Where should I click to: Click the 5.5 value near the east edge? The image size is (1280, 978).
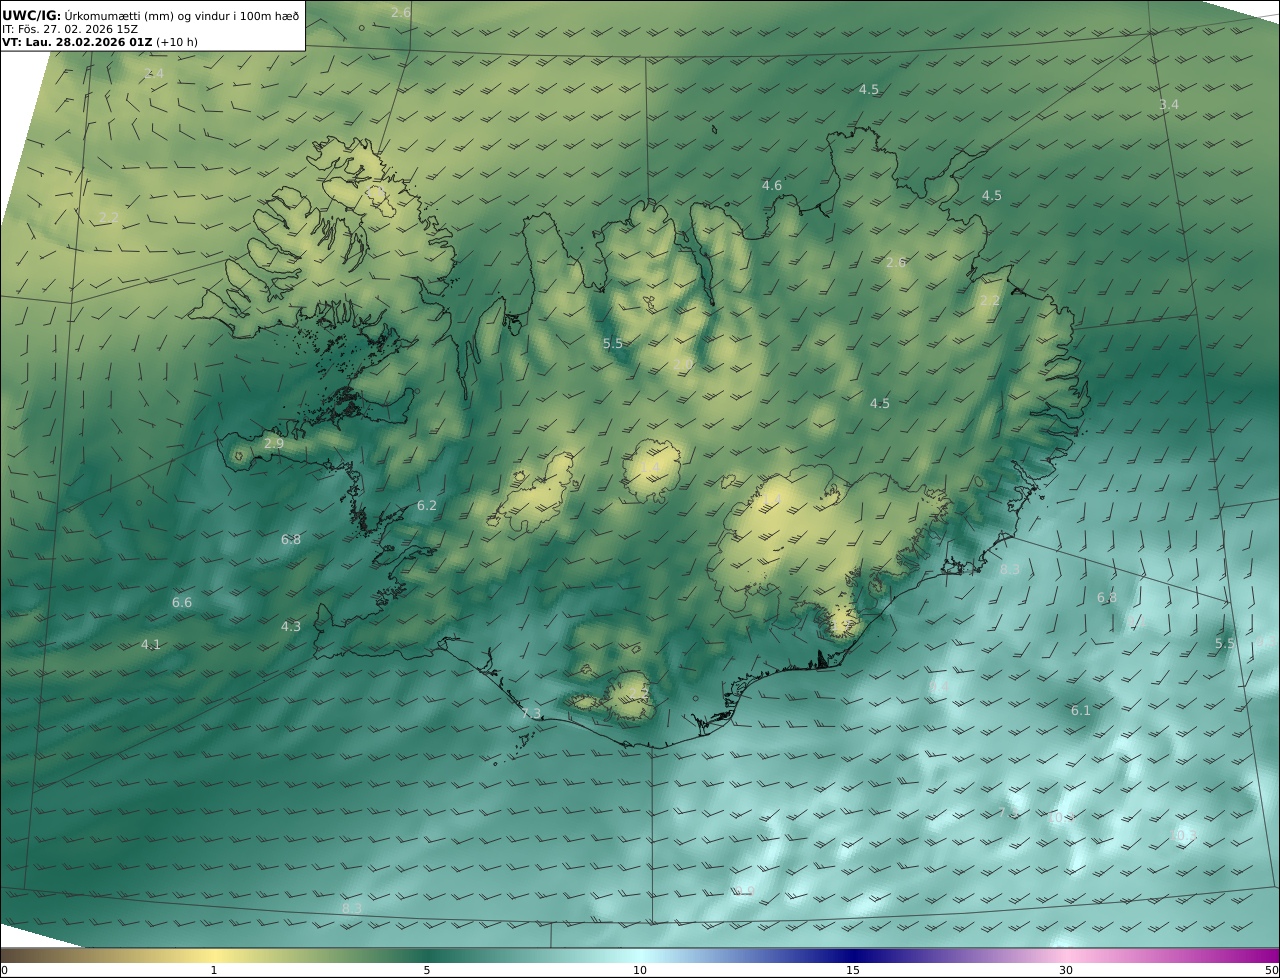[1225, 644]
